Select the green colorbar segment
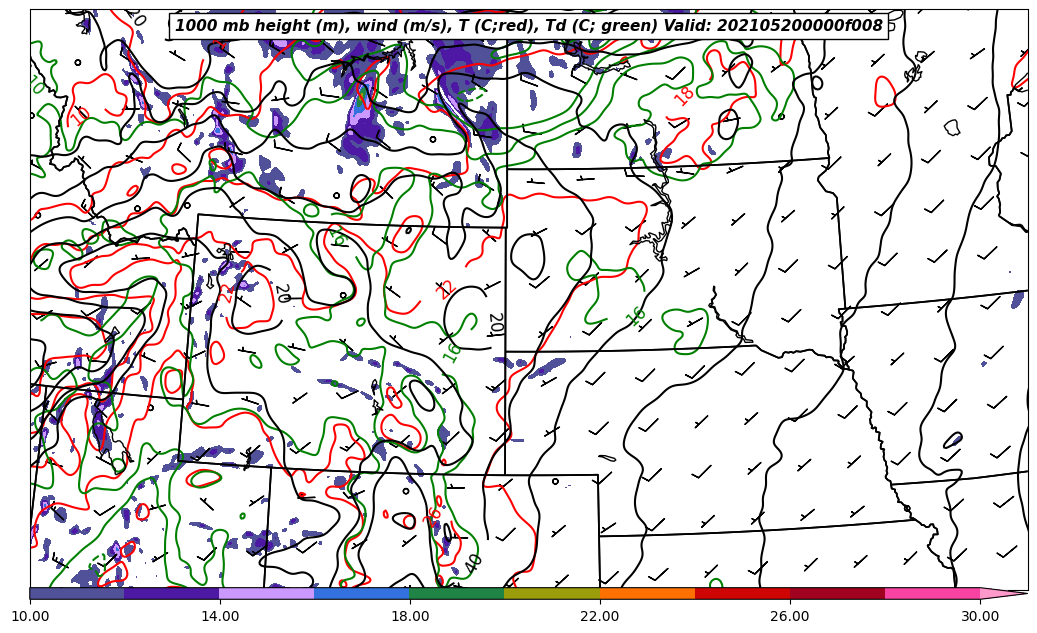The height and width of the screenshot is (633, 1037). point(456,593)
